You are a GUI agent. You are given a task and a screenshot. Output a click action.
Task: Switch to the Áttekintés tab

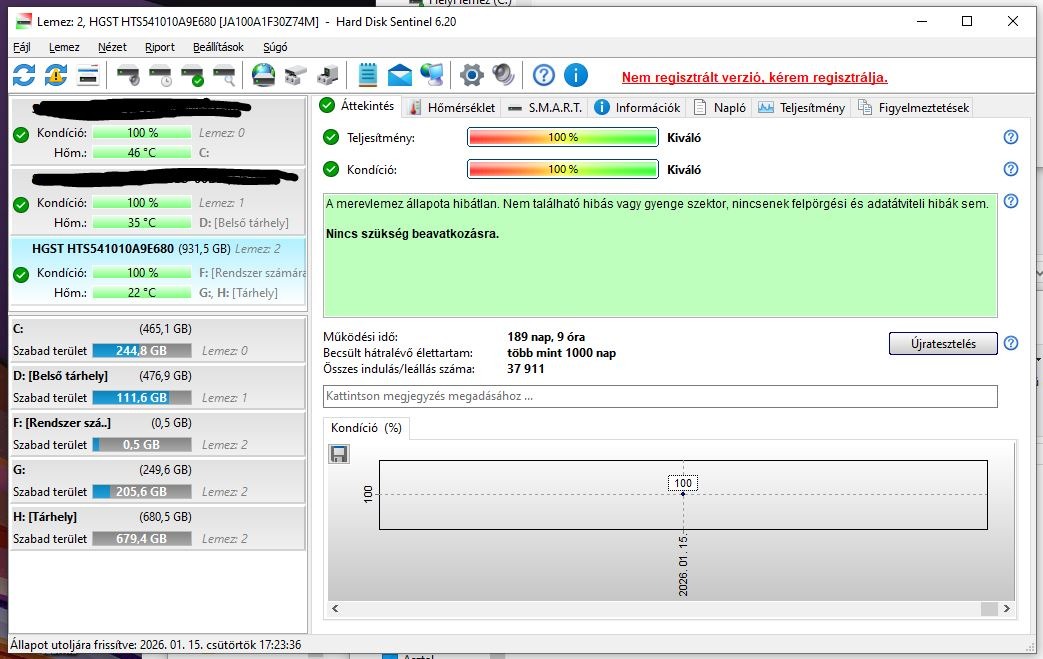coord(357,105)
